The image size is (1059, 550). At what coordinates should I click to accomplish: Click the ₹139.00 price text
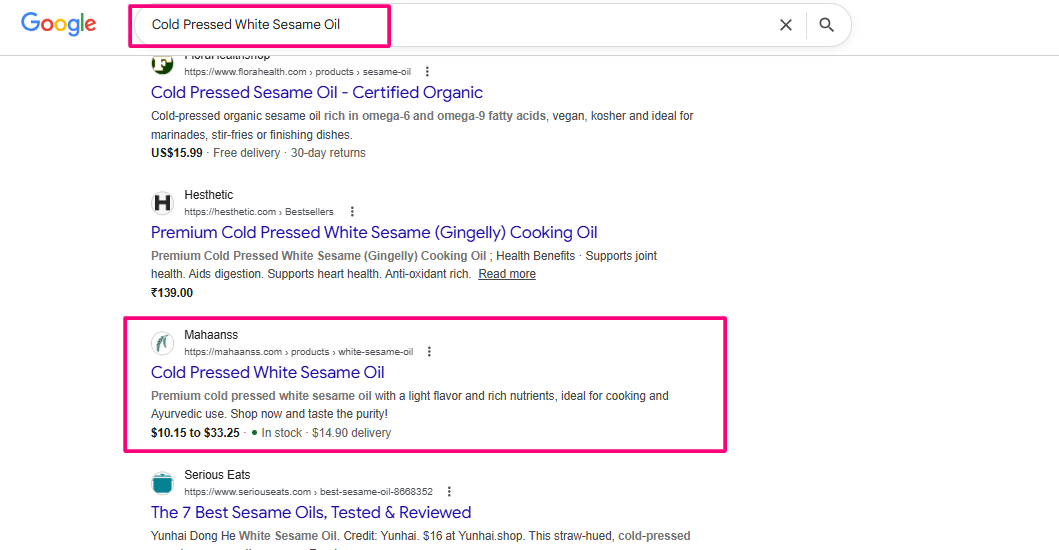172,293
